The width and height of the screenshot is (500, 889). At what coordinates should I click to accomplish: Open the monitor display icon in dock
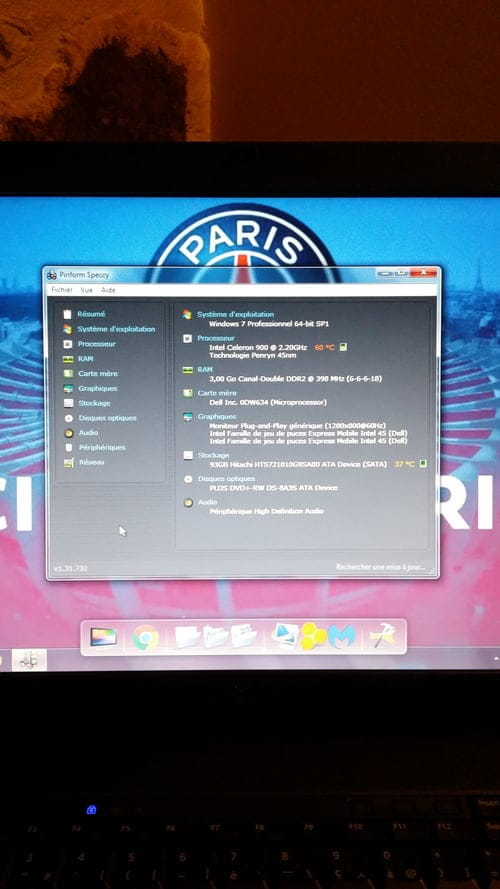[104, 637]
